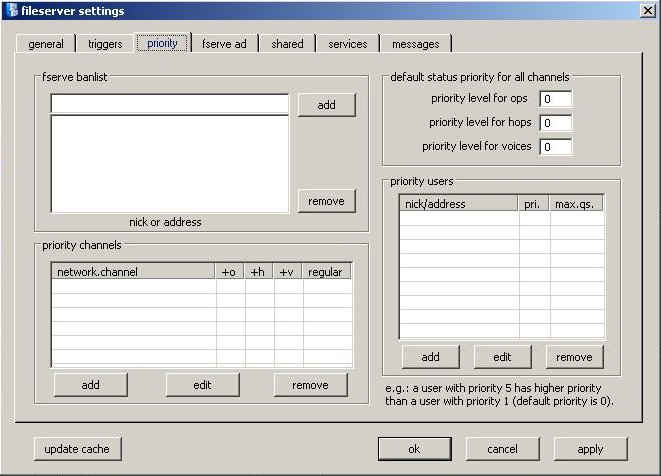Focus the priority level for hops field

coord(556,123)
